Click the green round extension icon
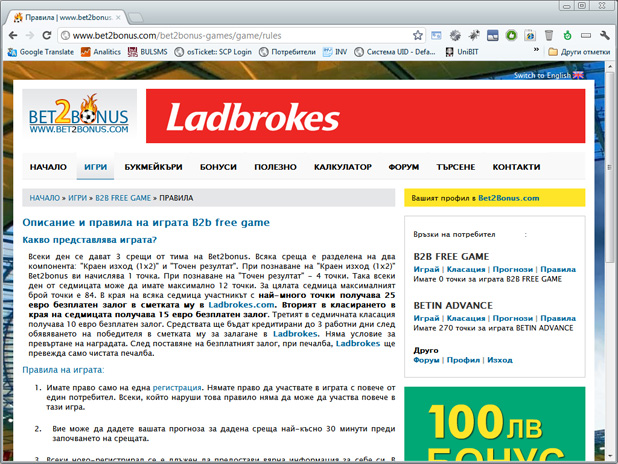This screenshot has width=618, height=464. click(x=511, y=35)
